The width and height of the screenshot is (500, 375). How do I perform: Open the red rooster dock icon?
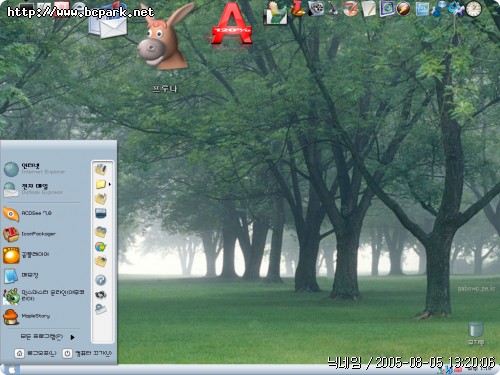coord(298,8)
